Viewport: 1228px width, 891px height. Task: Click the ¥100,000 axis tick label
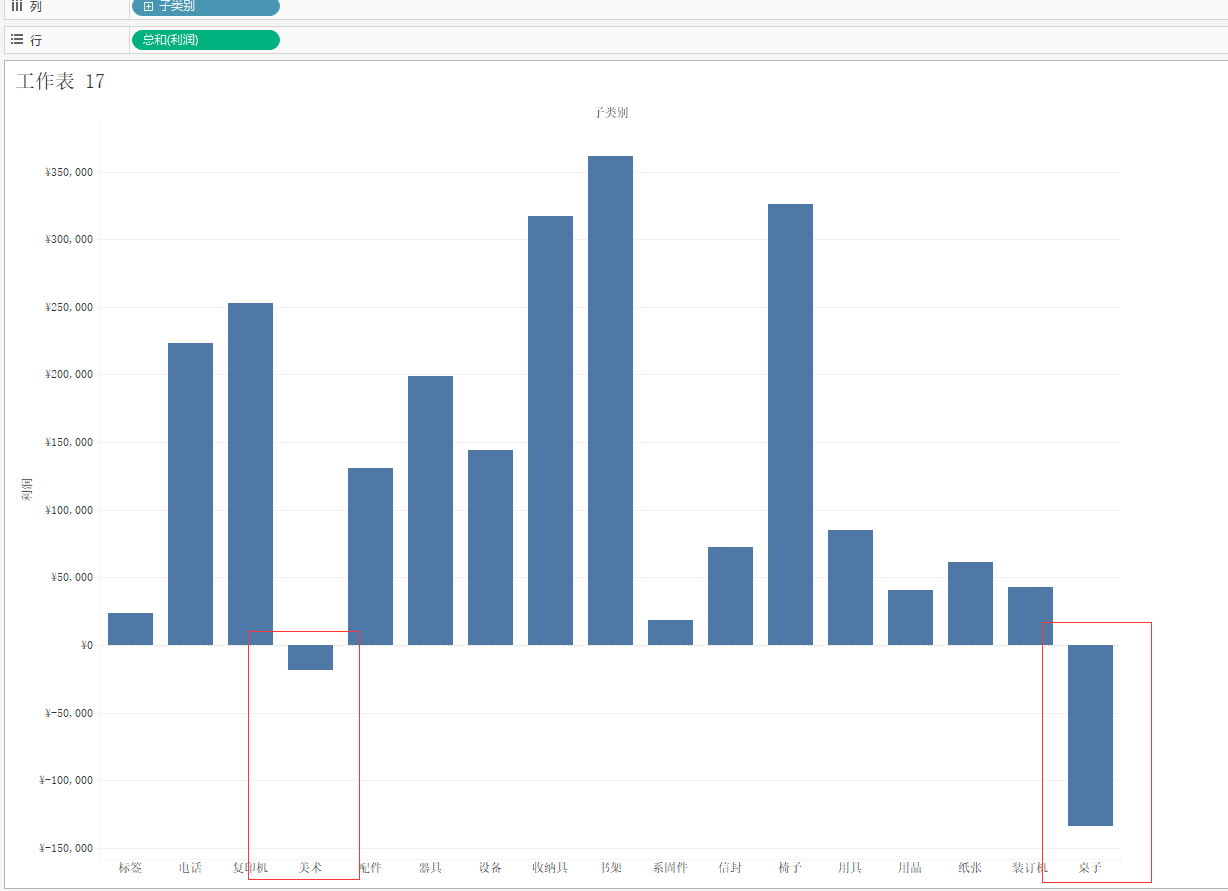tap(69, 510)
